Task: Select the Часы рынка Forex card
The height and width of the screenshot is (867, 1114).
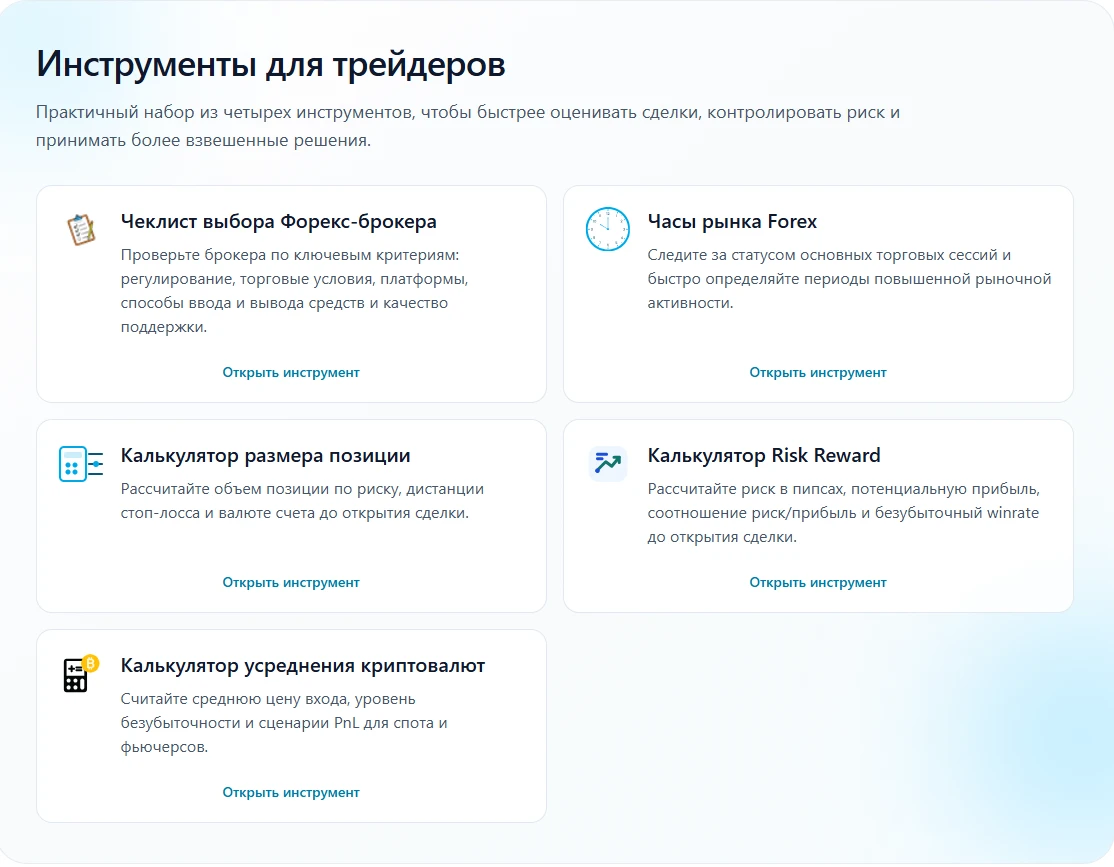Action: click(x=818, y=294)
